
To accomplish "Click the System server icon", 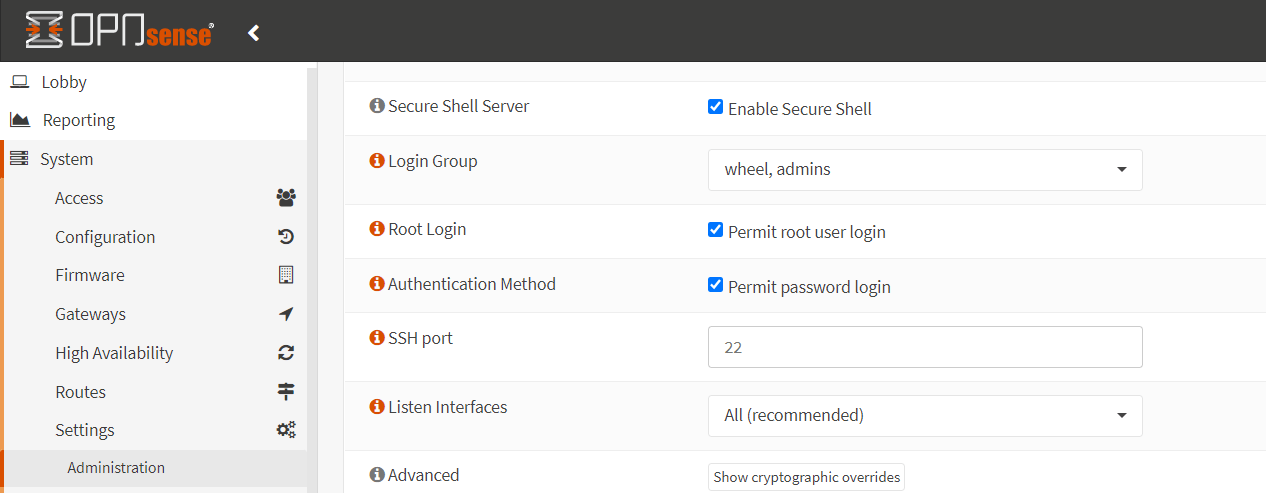I will 19,158.
